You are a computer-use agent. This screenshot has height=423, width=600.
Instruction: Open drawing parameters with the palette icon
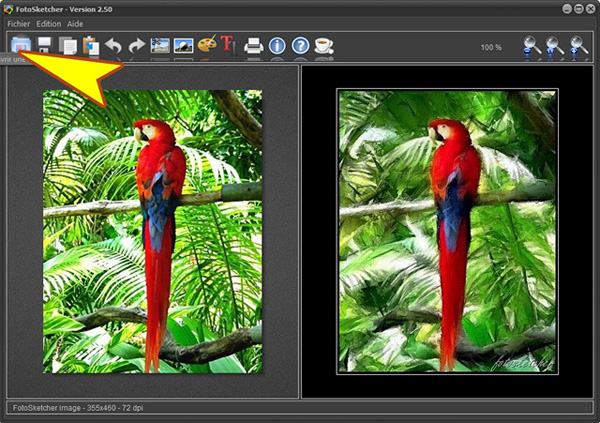[207, 45]
